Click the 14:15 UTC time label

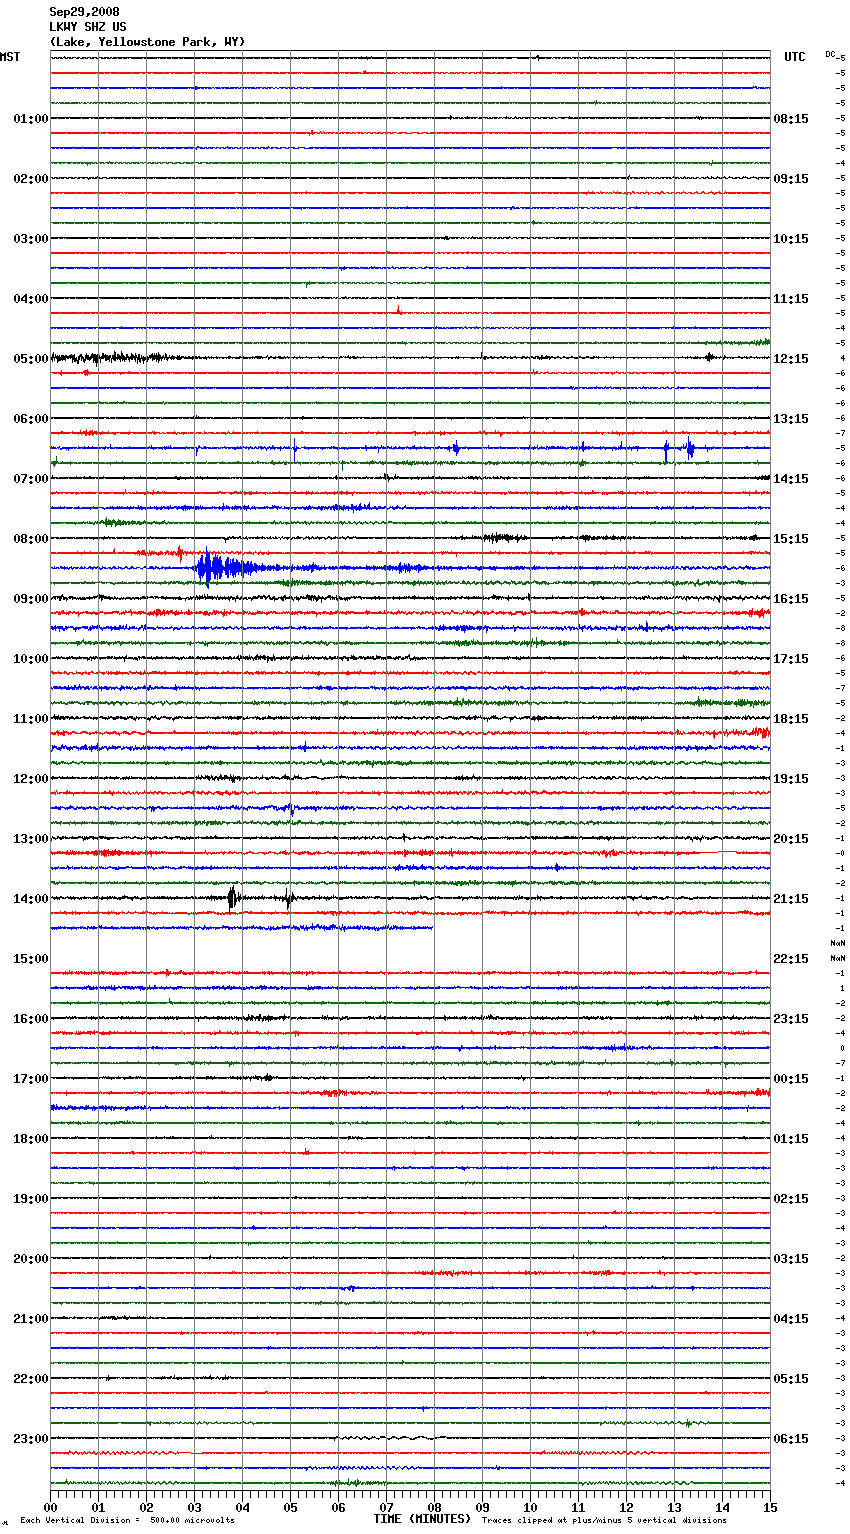(791, 479)
